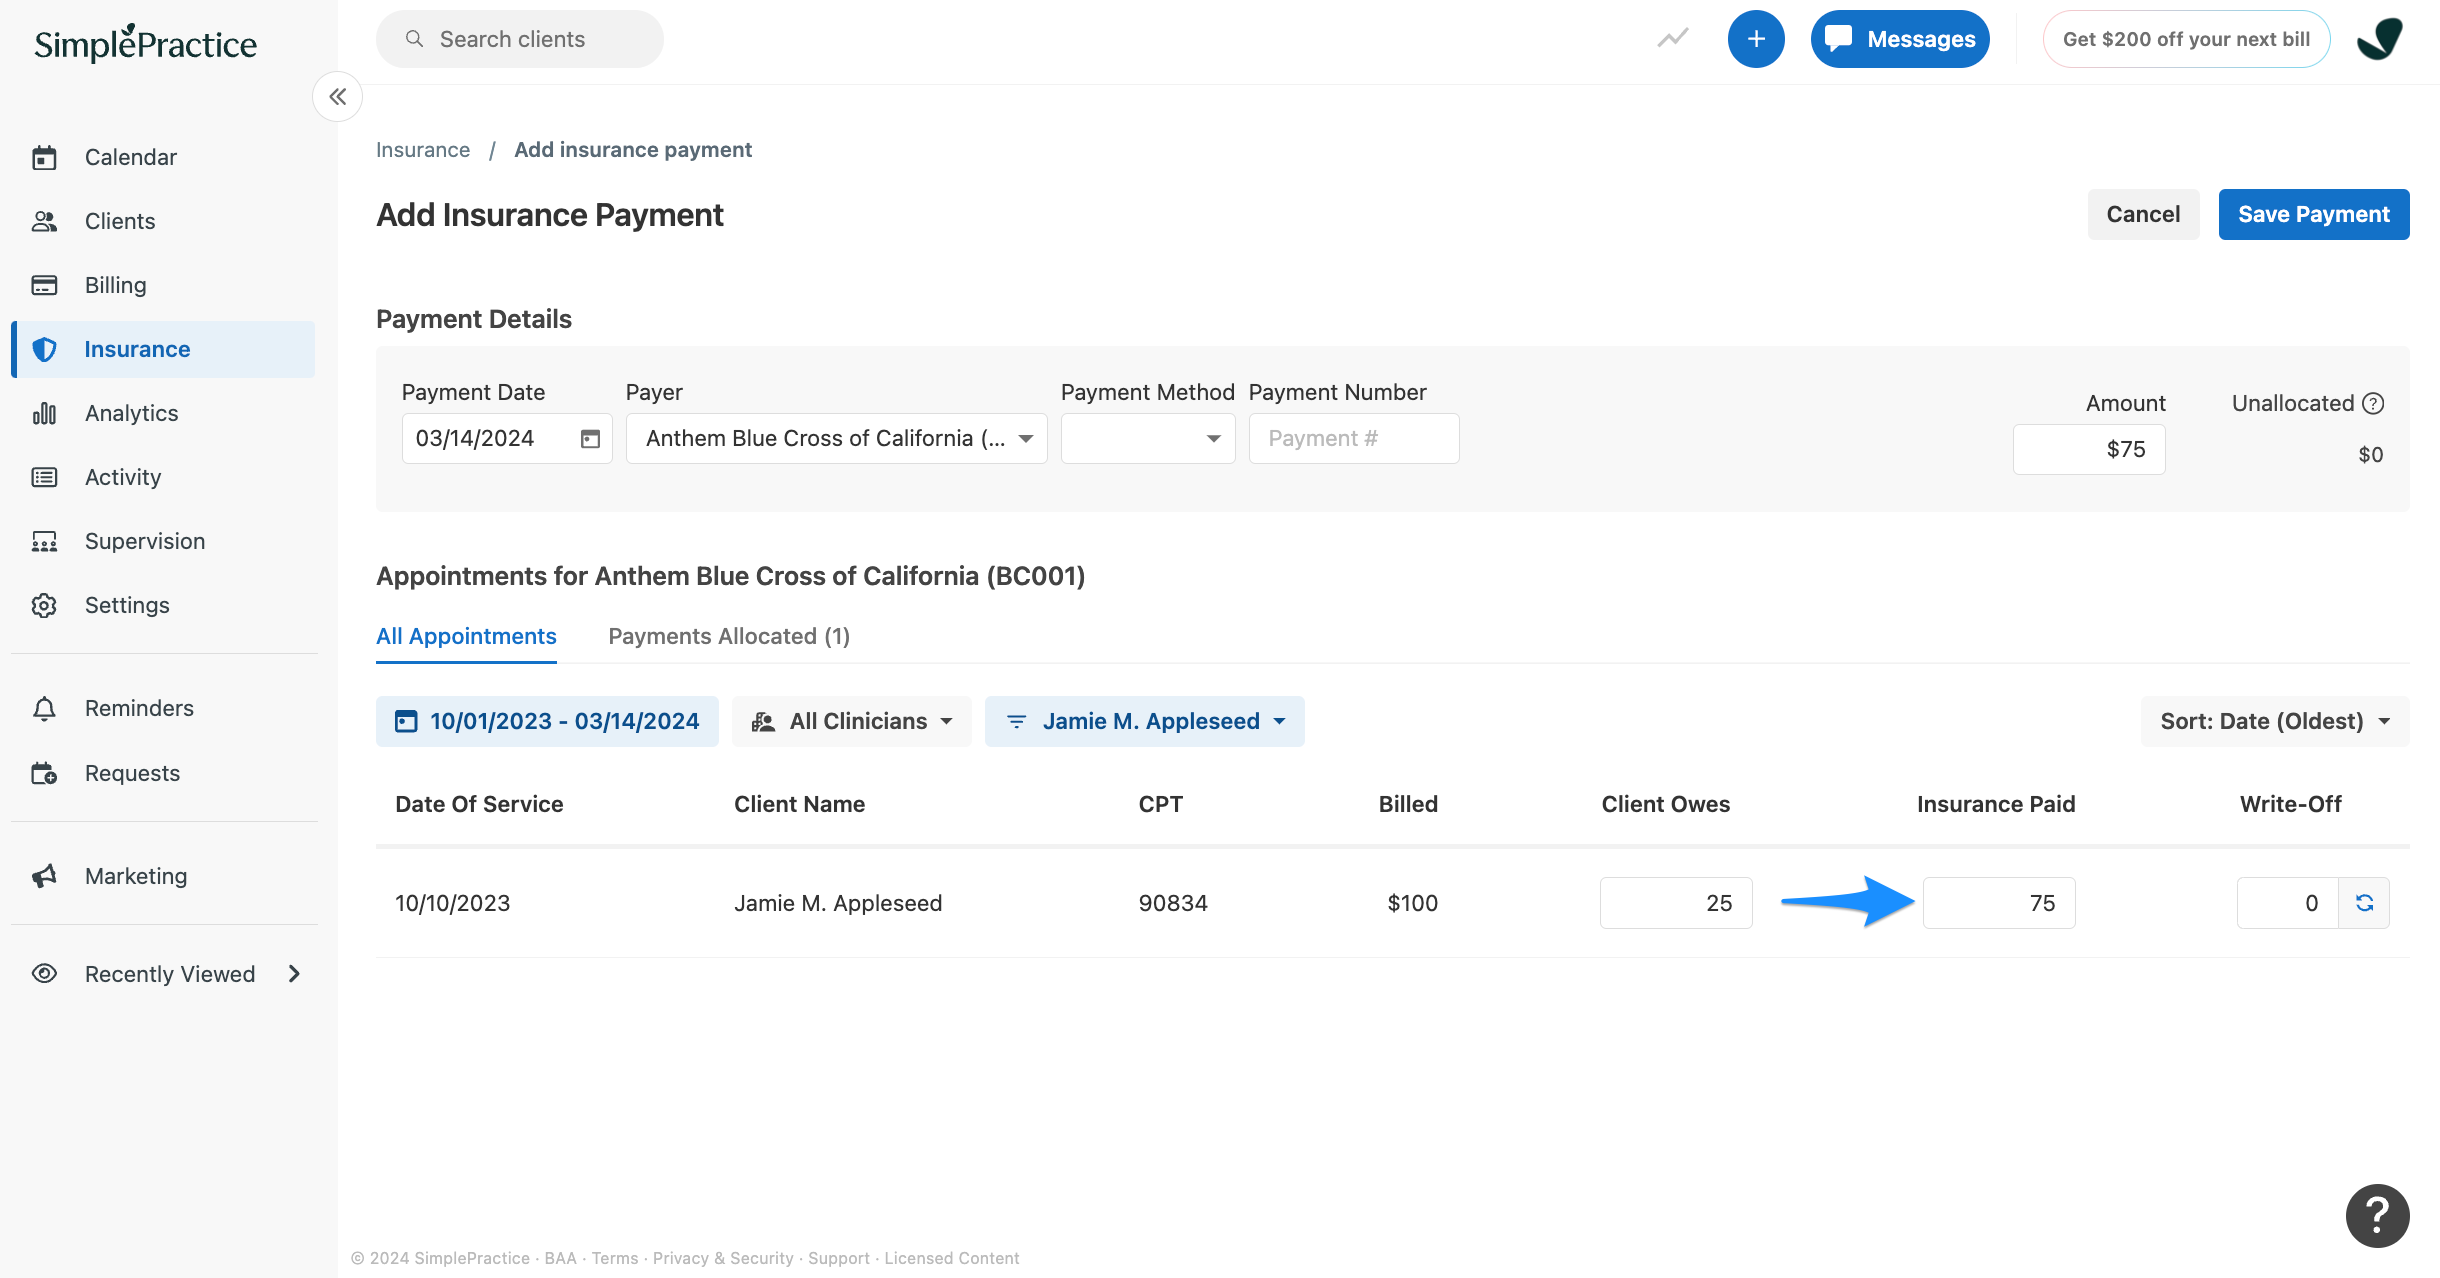Switch to All Appointments tab
Image resolution: width=2440 pixels, height=1278 pixels.
coord(466,637)
